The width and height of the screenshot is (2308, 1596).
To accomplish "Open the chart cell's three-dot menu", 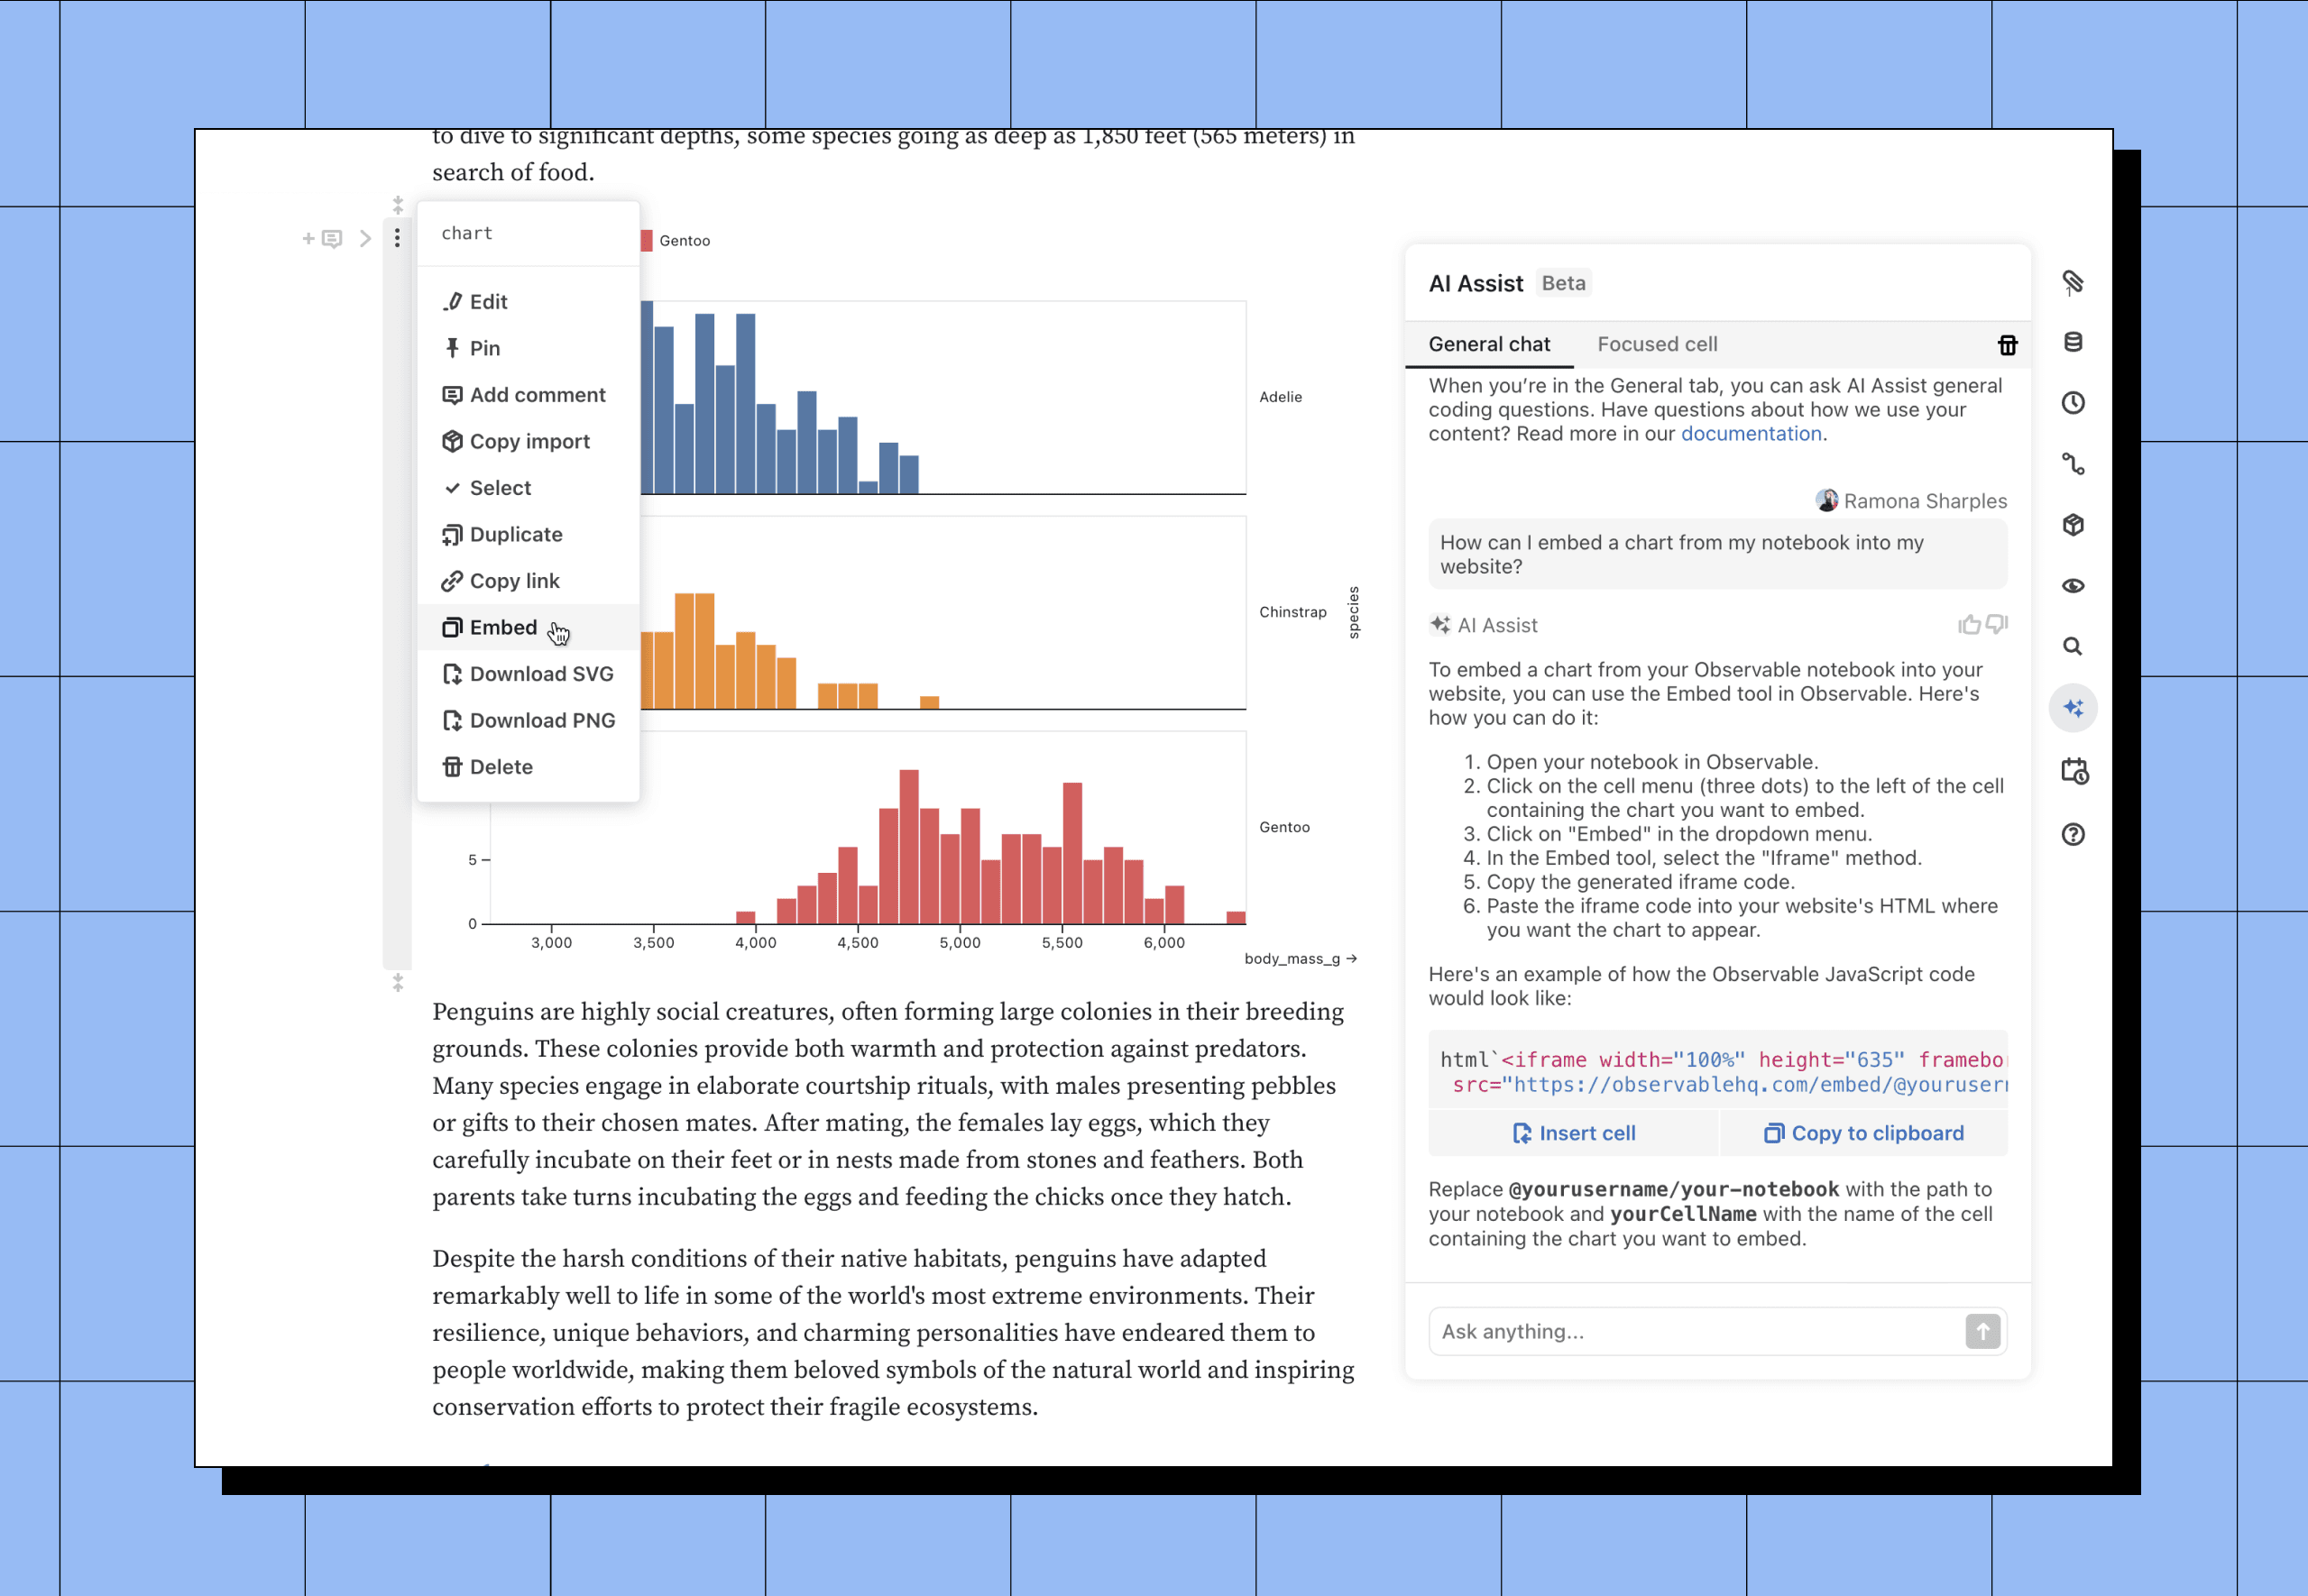I will 397,239.
